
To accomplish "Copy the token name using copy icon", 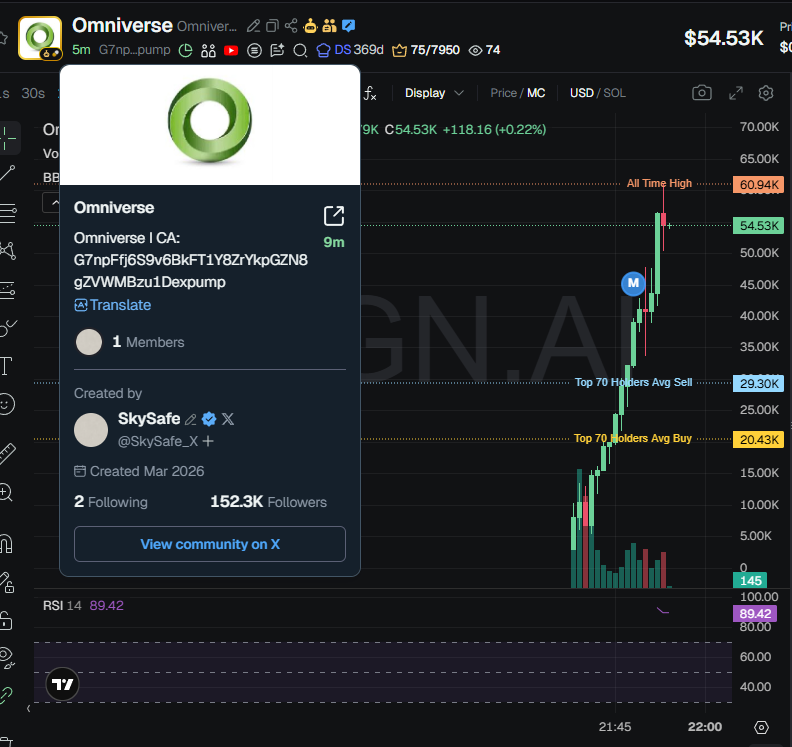I will (x=272, y=26).
